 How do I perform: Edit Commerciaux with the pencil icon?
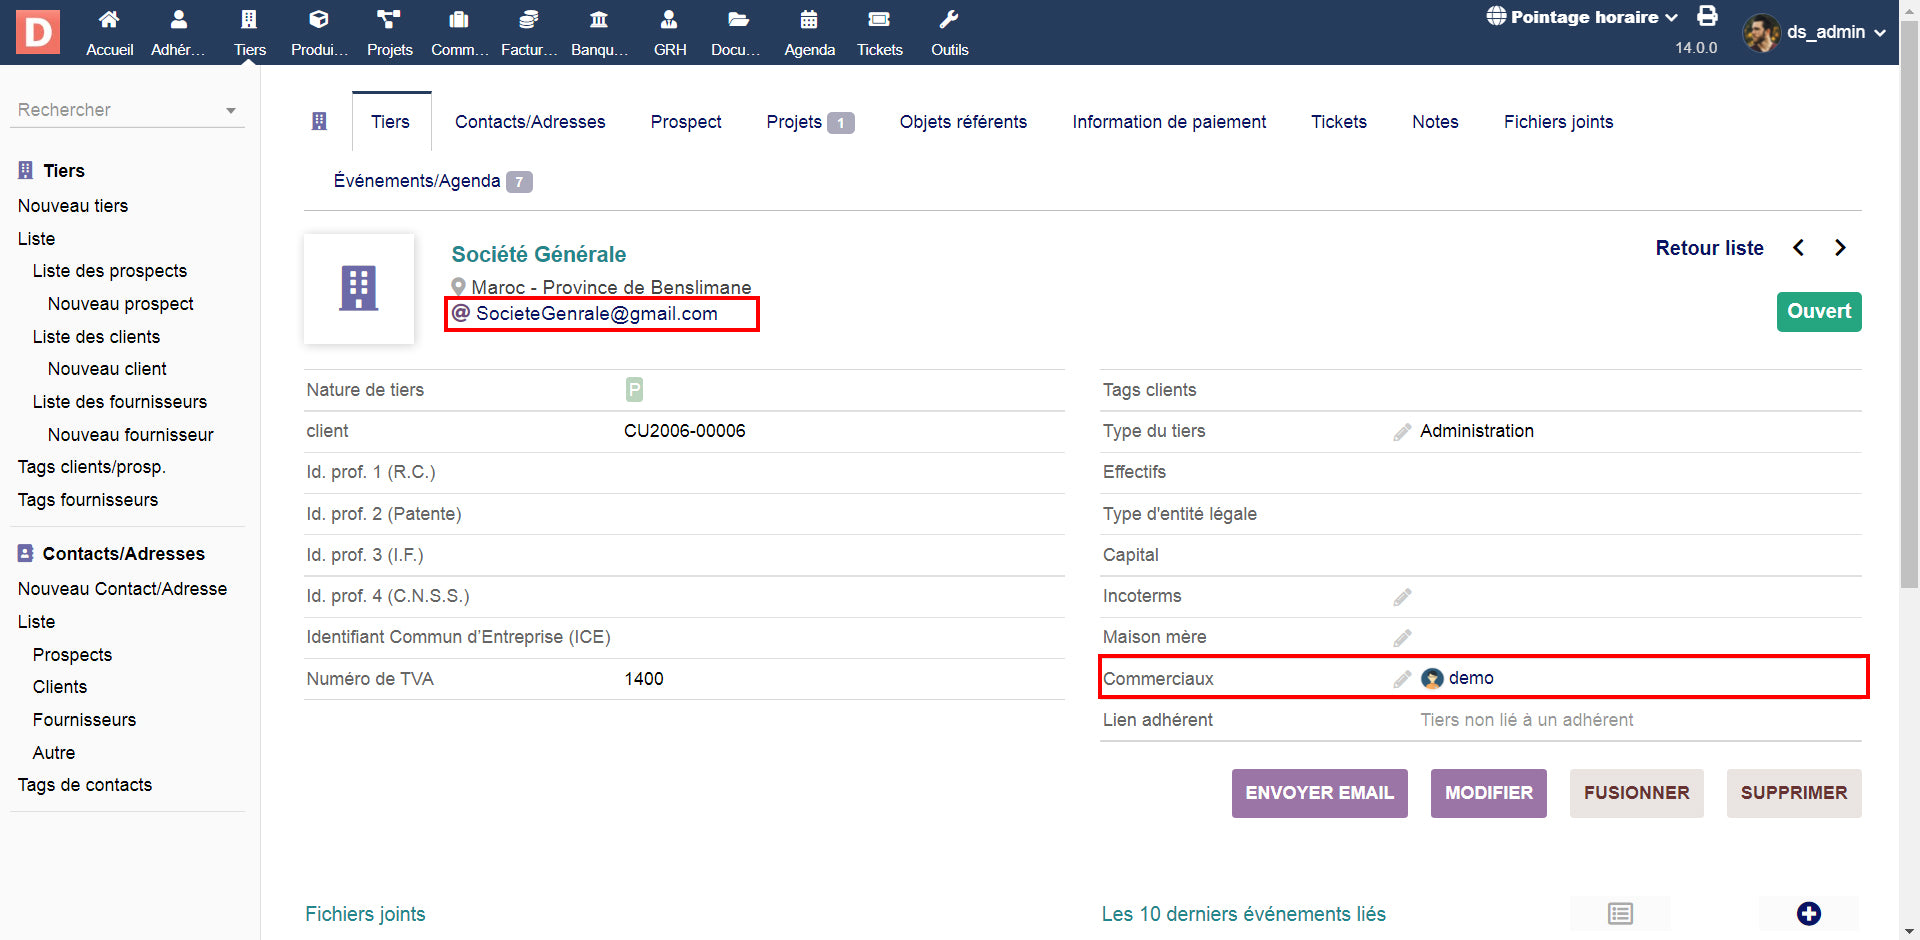[x=1402, y=679]
